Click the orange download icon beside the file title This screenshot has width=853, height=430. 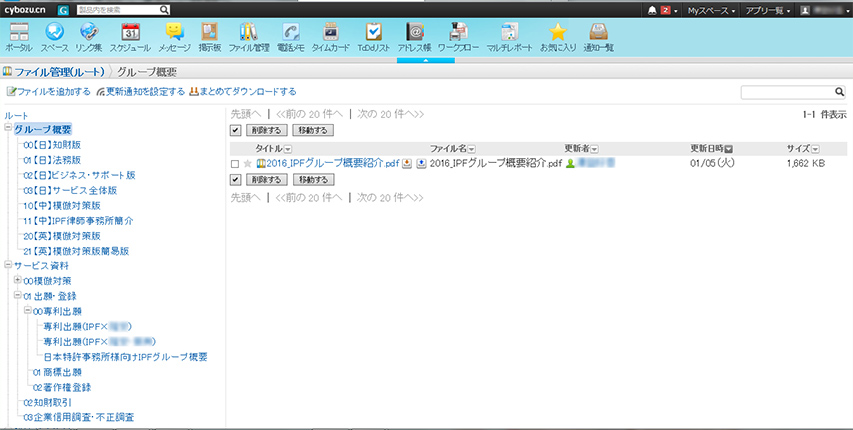pos(406,163)
